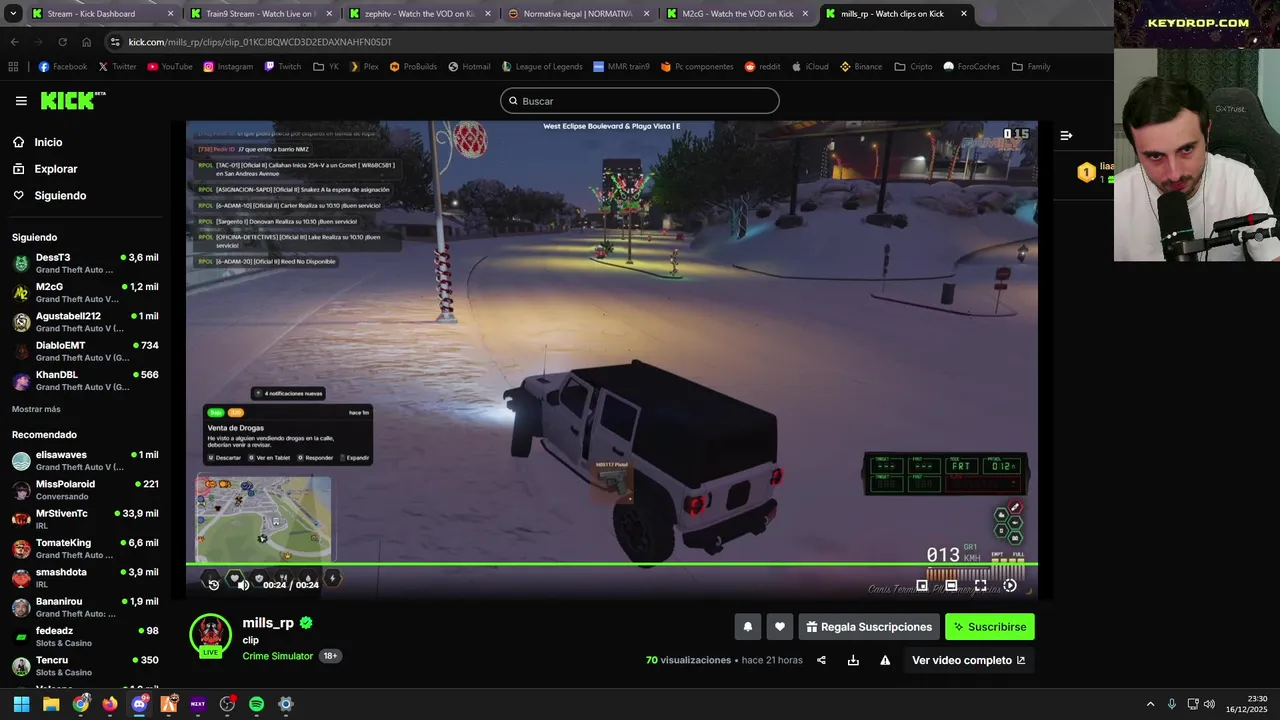Open TomateKing recommended channel
Screen dimensions: 1280x720
tap(85, 549)
